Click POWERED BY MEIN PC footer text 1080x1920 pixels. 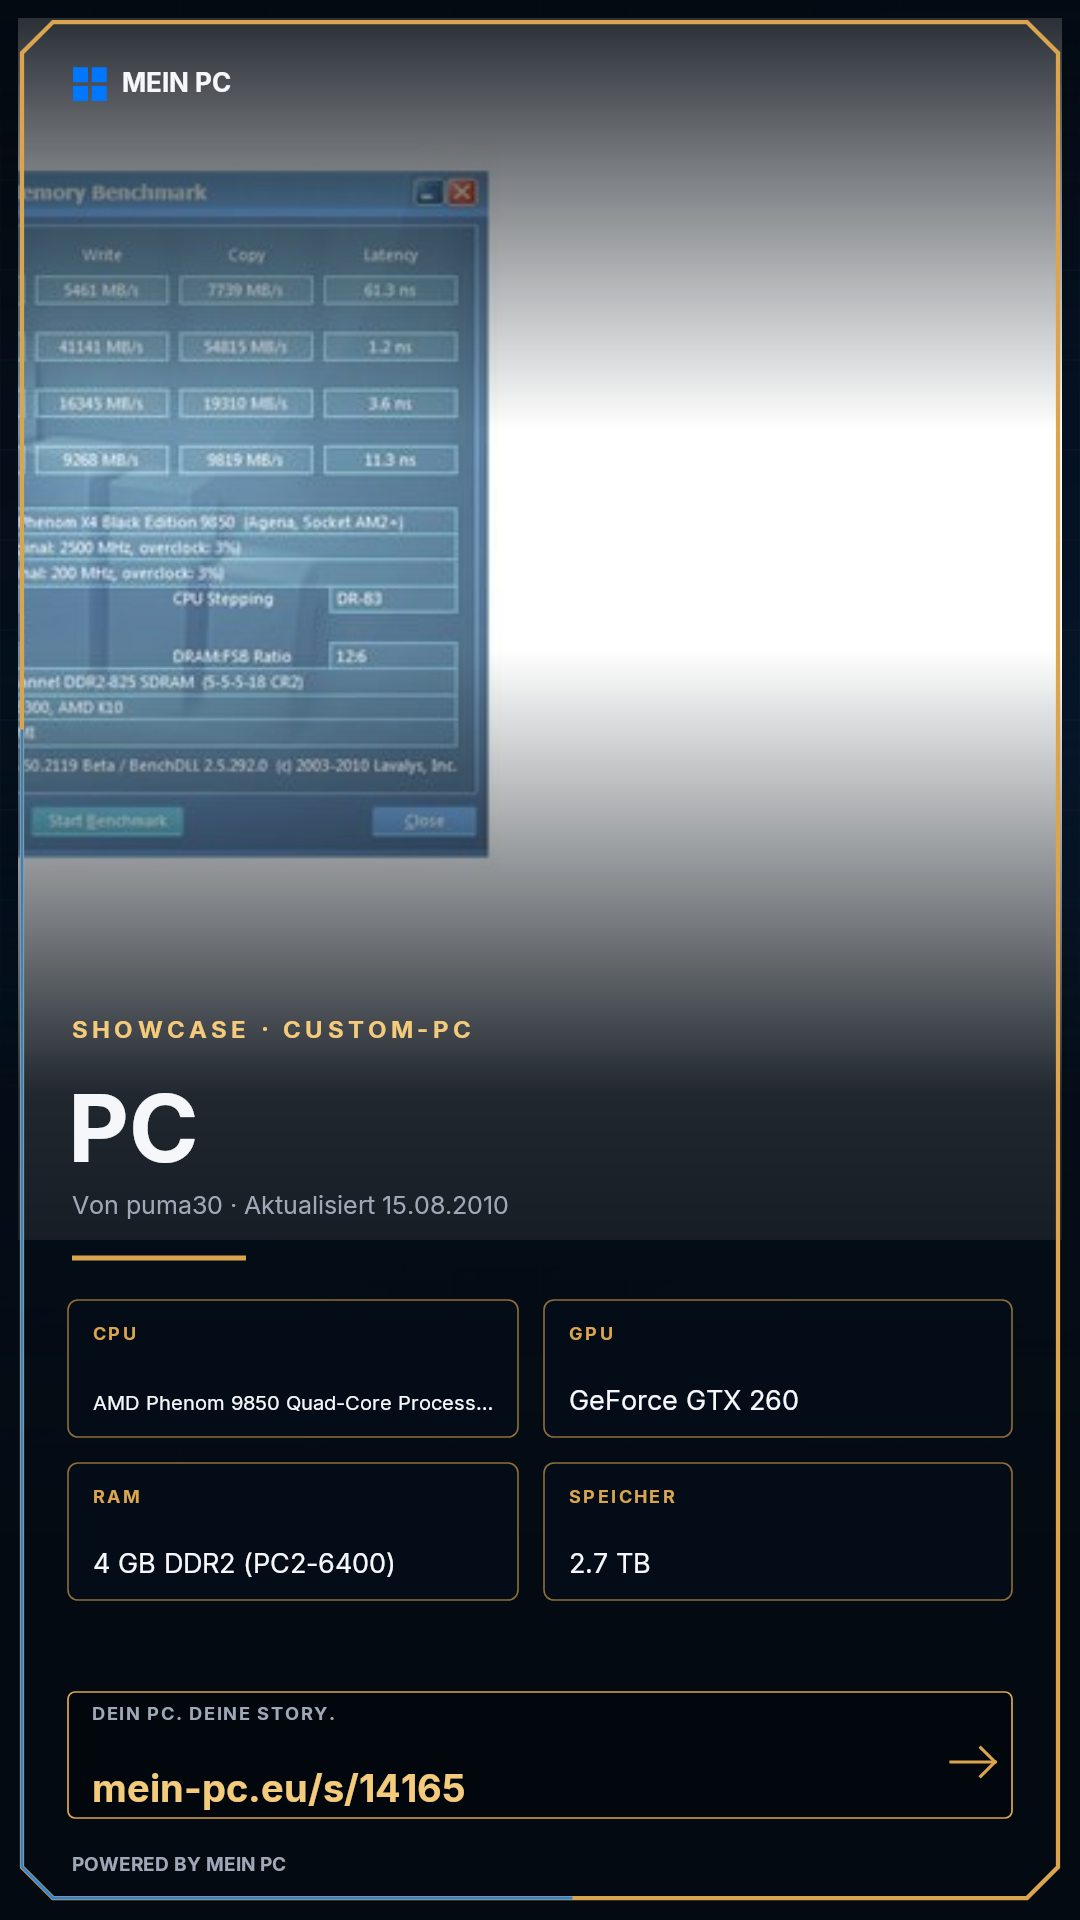179,1864
